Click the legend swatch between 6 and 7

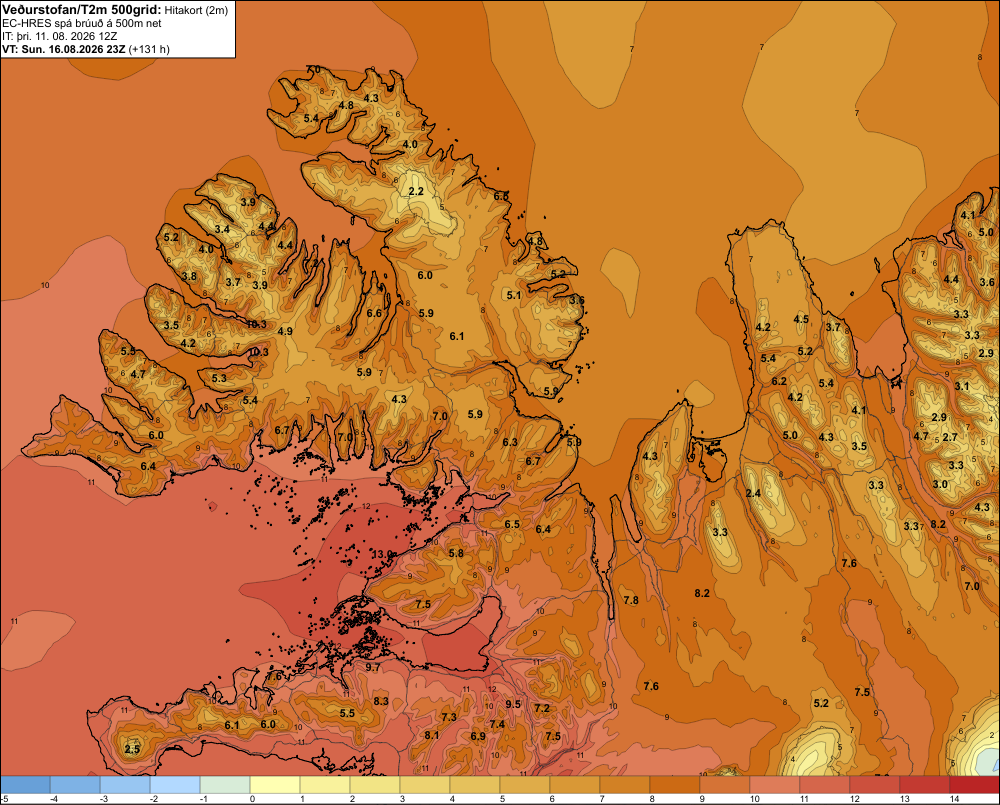pyautogui.click(x=575, y=784)
